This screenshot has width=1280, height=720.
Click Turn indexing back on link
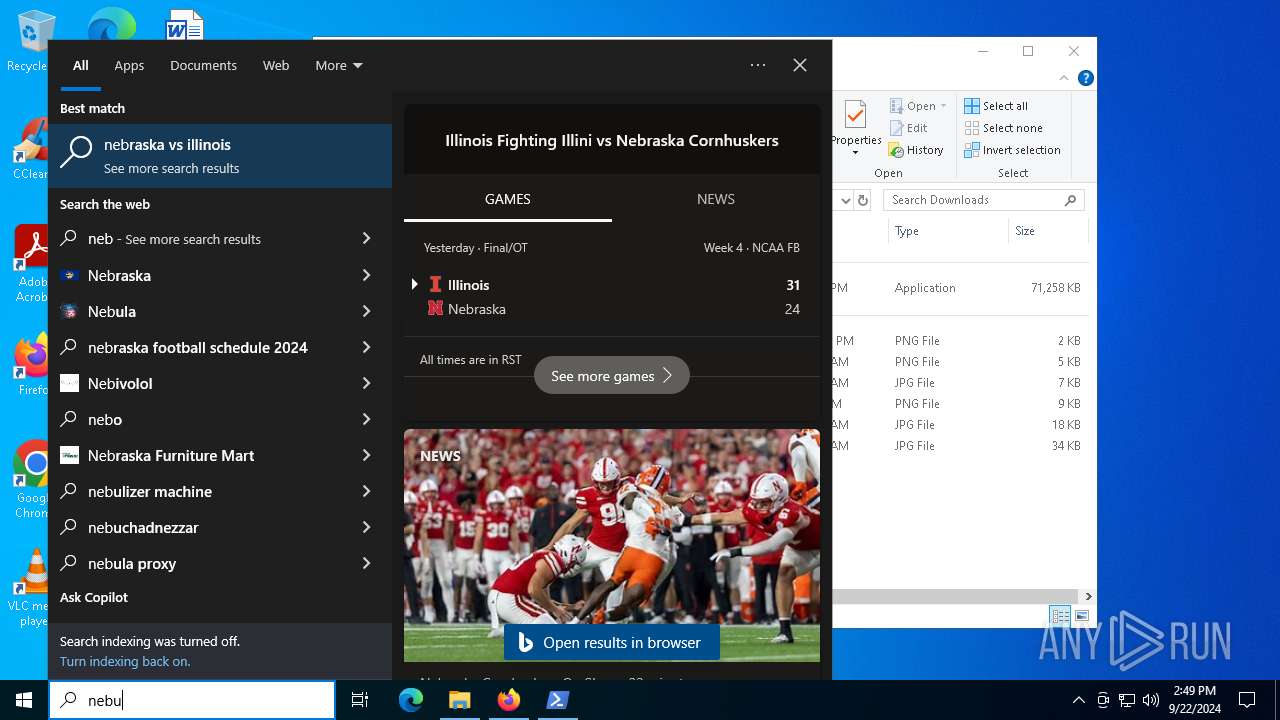click(x=125, y=661)
